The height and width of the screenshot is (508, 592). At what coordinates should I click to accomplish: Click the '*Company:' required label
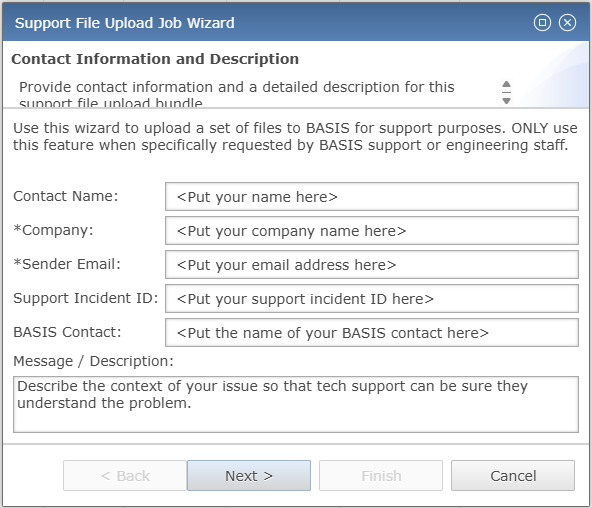(x=53, y=230)
